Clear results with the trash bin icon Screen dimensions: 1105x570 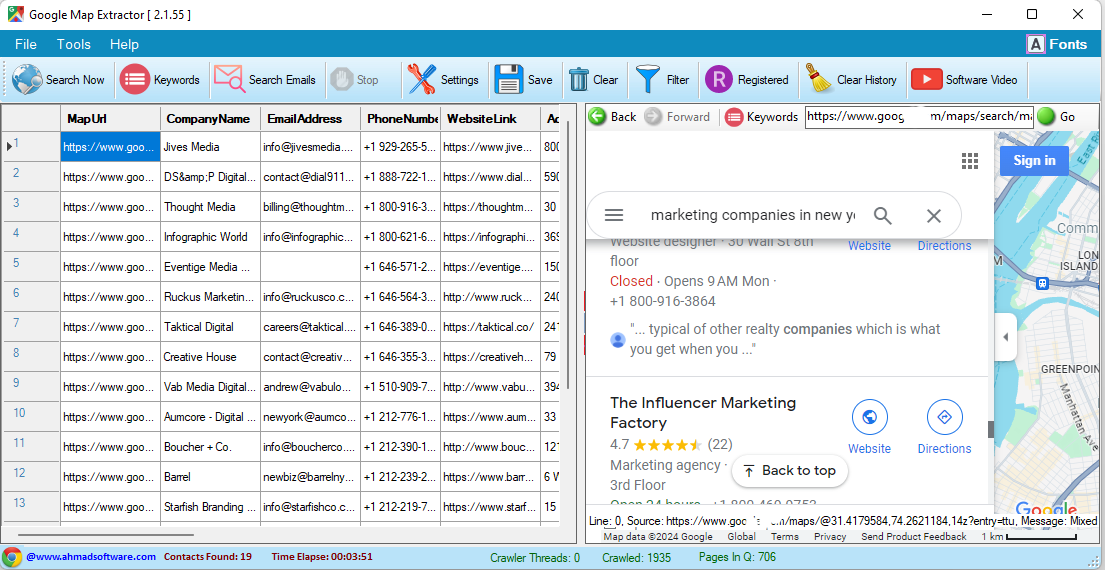tap(579, 80)
